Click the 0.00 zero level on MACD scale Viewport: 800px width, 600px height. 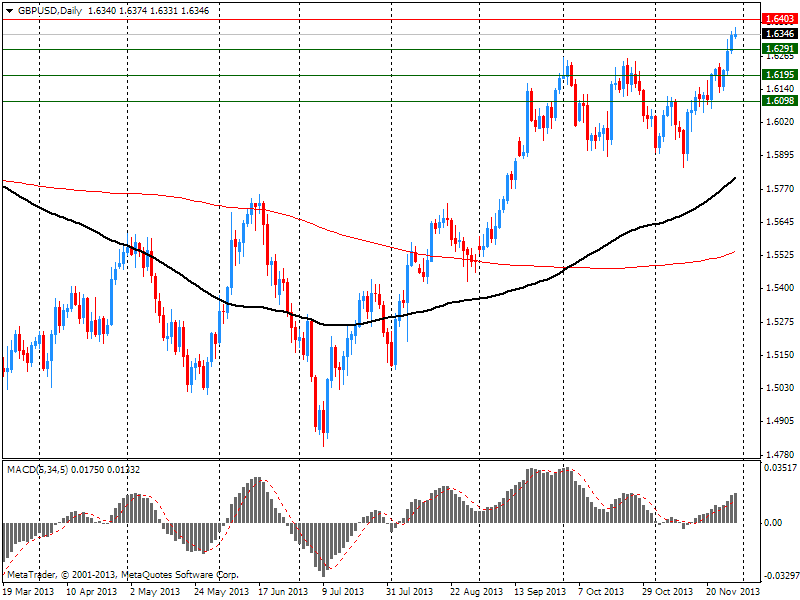click(773, 522)
